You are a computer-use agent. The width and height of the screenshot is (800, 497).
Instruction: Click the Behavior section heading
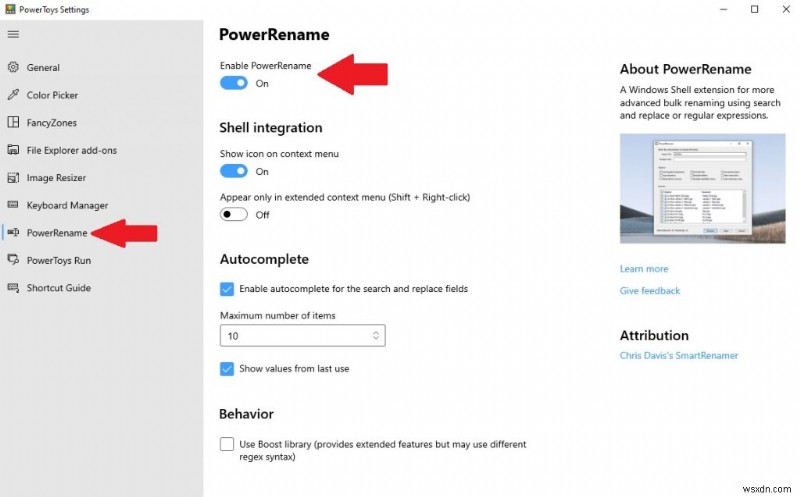click(246, 414)
